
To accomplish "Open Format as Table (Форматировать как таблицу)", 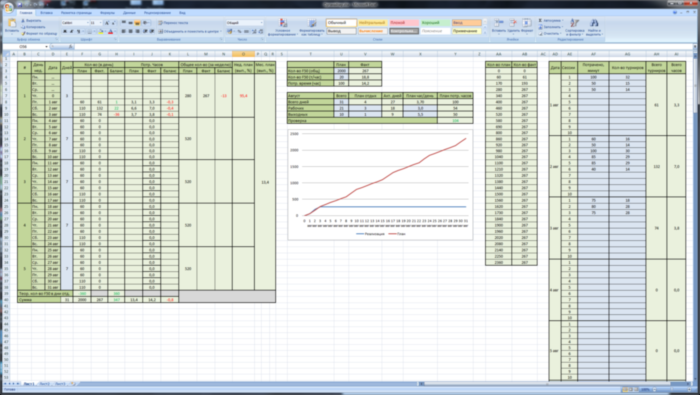I will [312, 27].
